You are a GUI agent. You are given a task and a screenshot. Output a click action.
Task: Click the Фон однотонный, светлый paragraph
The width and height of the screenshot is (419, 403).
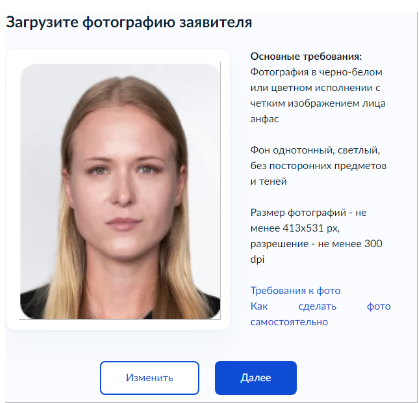coord(318,166)
